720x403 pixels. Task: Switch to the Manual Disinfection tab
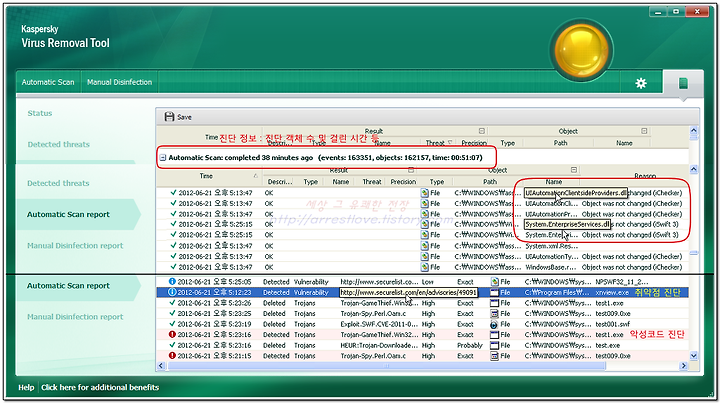tap(119, 82)
